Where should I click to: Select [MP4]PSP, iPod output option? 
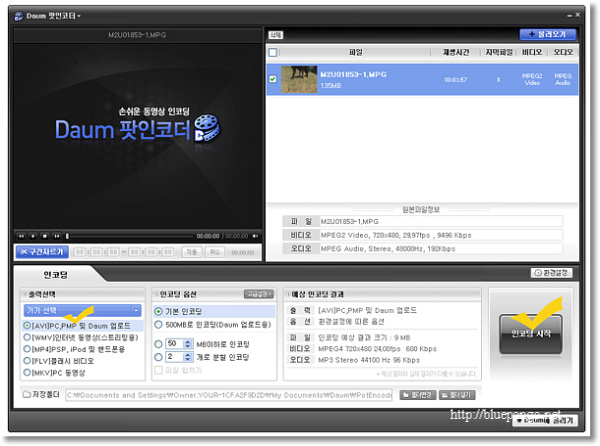pos(74,349)
